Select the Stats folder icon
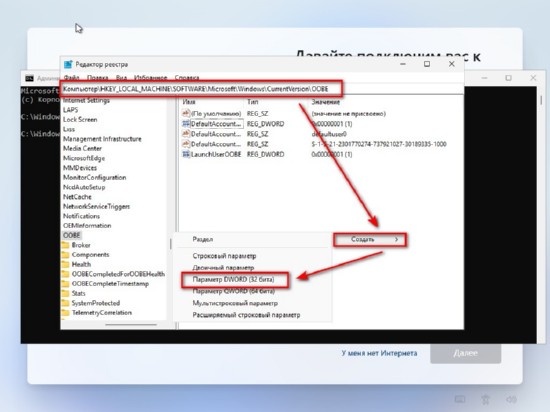Viewport: 550px width, 412px height. click(x=66, y=293)
